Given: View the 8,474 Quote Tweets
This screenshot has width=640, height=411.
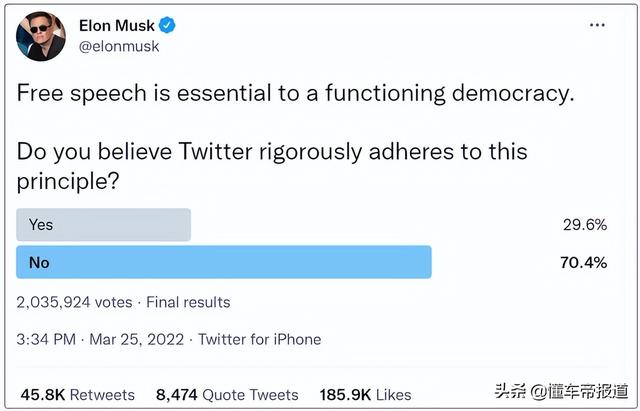Looking at the screenshot, I should point(227,394).
